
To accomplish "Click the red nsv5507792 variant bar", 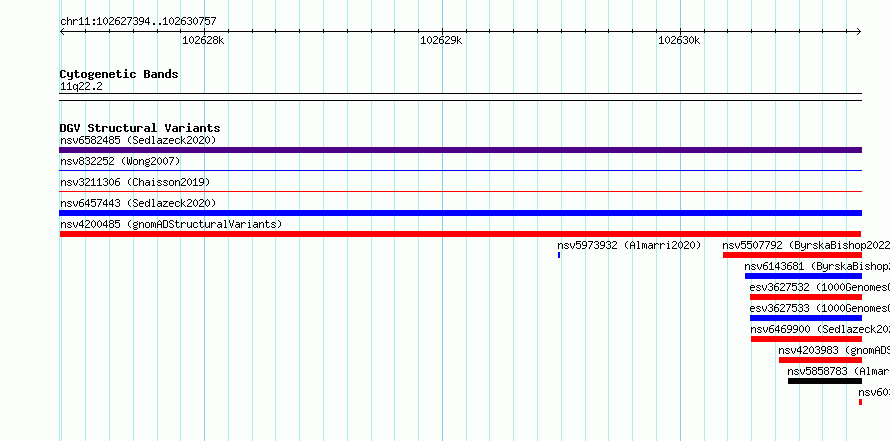I will (x=792, y=255).
